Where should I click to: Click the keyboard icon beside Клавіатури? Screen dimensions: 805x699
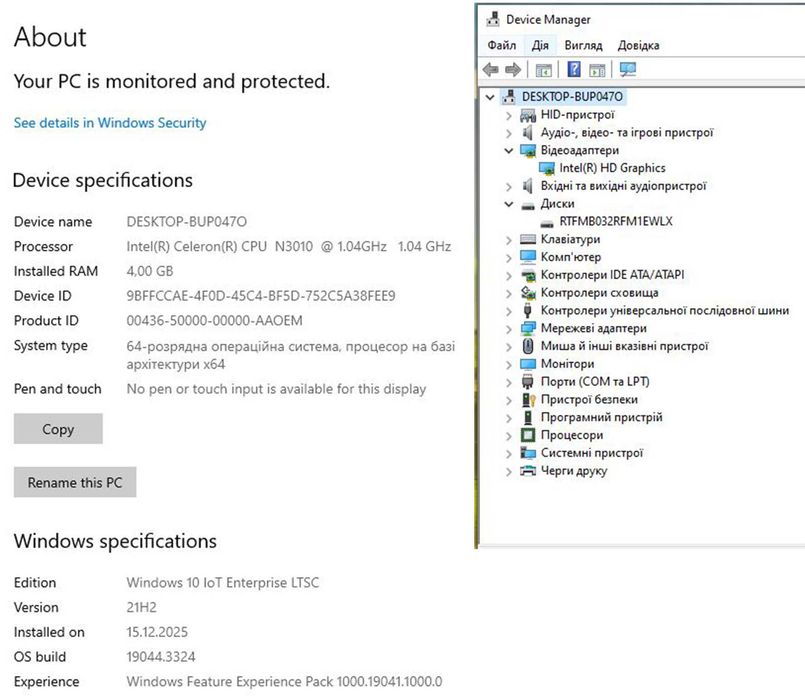(x=528, y=239)
